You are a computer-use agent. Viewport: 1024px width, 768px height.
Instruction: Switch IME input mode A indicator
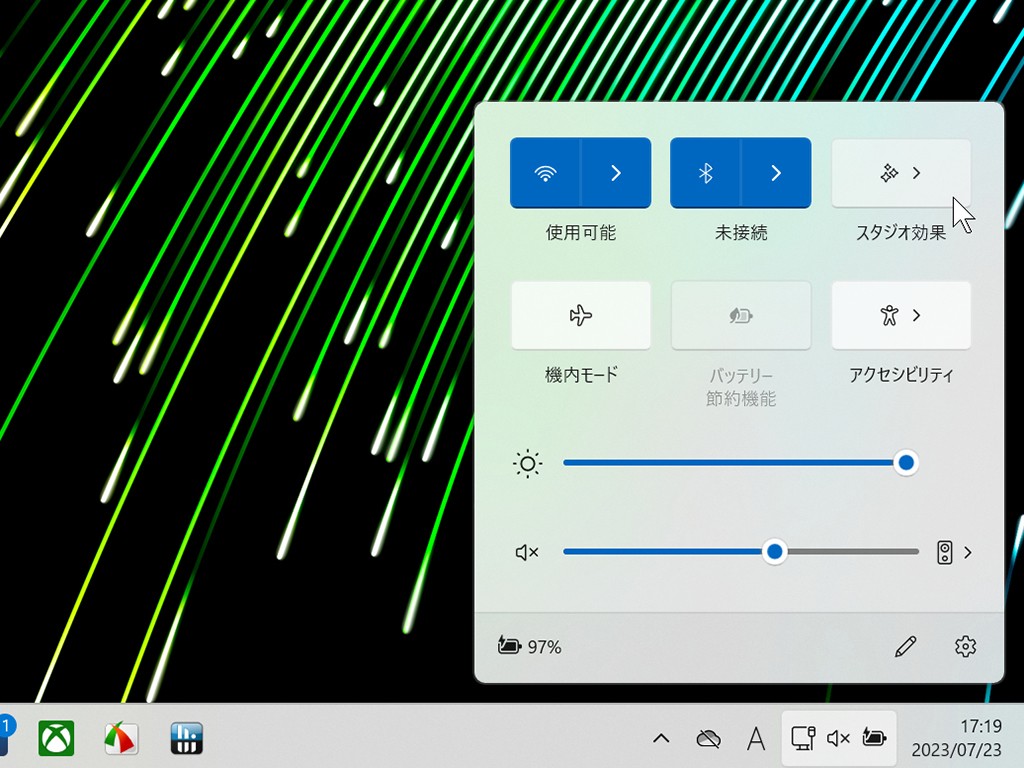(x=756, y=739)
